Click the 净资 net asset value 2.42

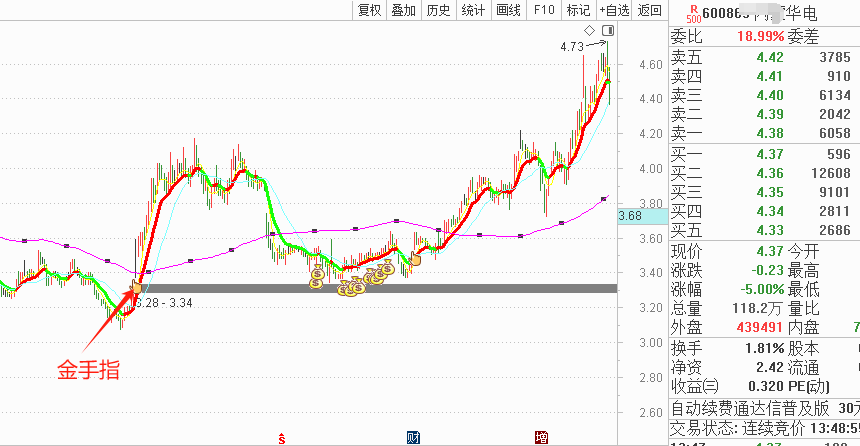click(770, 368)
